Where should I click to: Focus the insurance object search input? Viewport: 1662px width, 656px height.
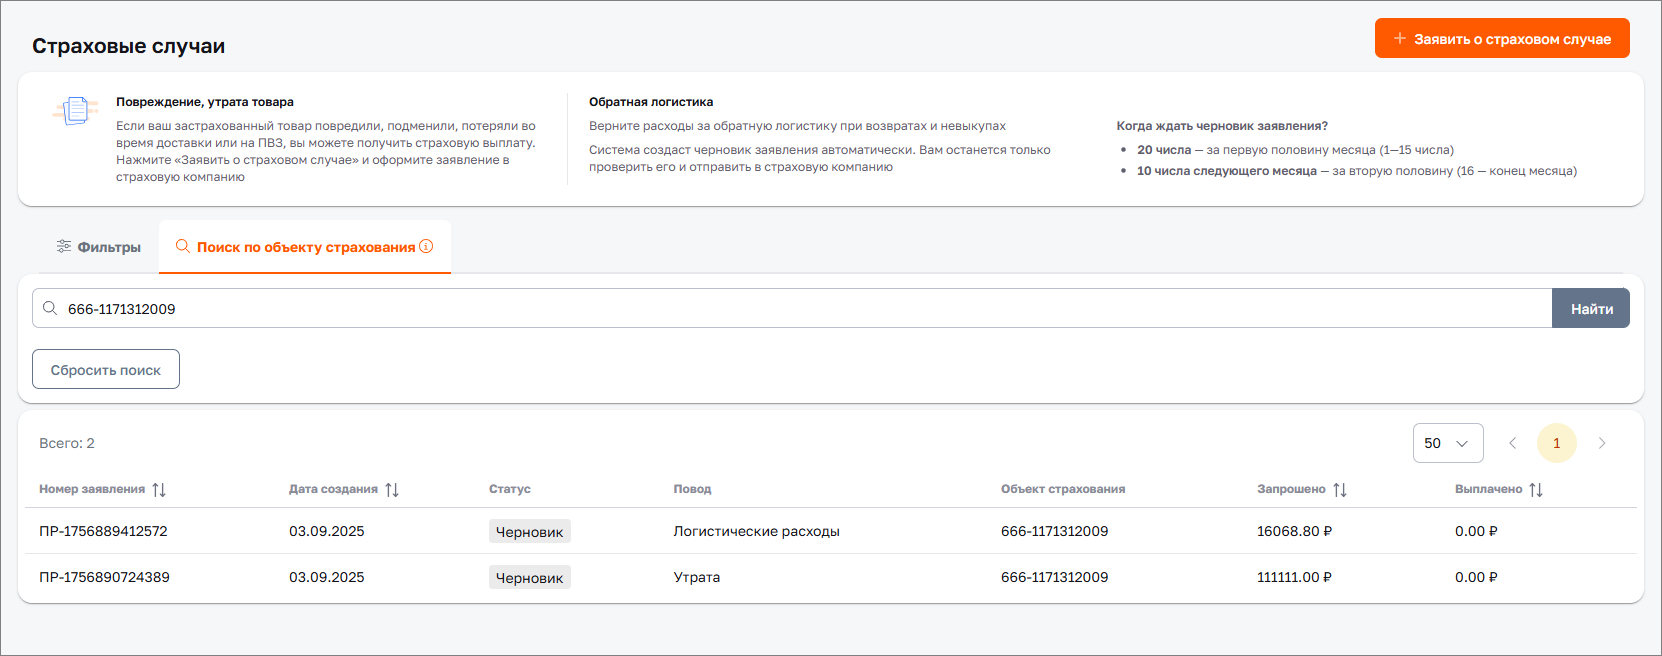click(x=800, y=309)
